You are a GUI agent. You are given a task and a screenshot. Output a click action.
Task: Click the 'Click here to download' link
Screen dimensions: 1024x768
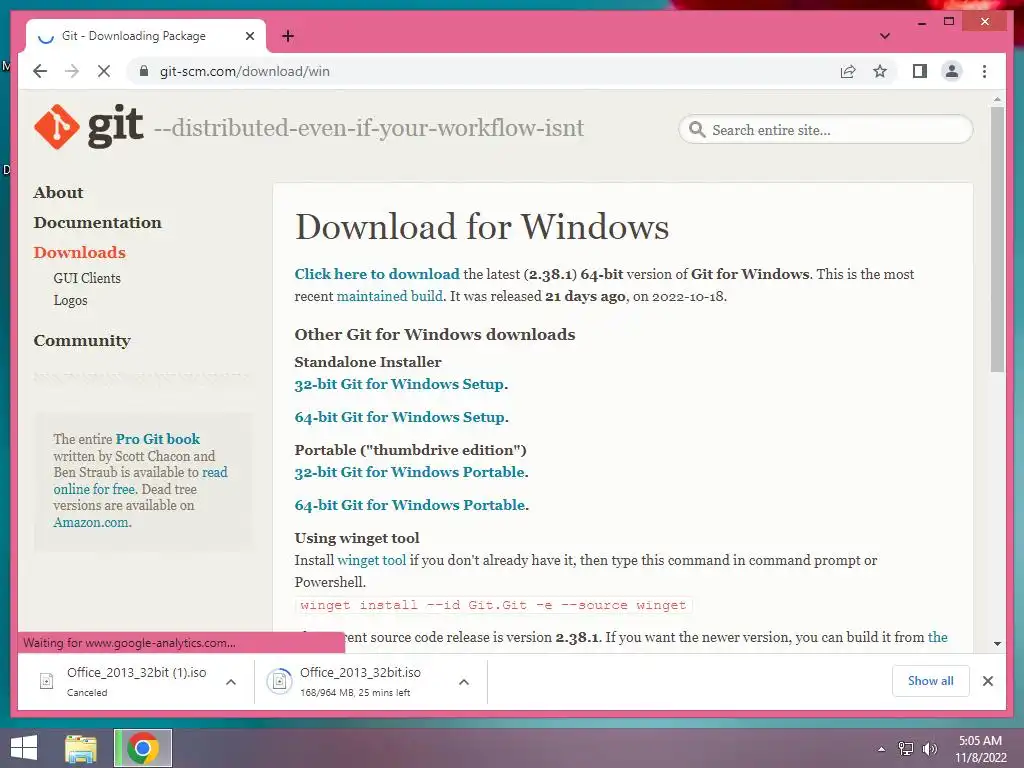pyautogui.click(x=377, y=274)
